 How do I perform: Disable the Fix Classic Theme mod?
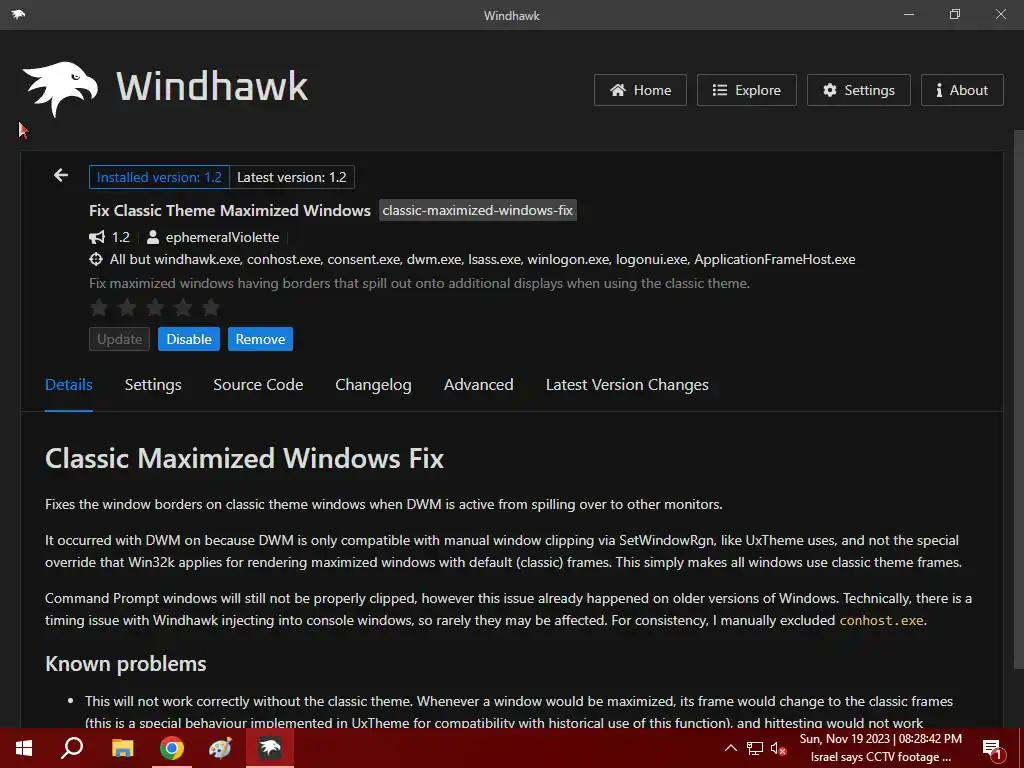click(x=189, y=339)
